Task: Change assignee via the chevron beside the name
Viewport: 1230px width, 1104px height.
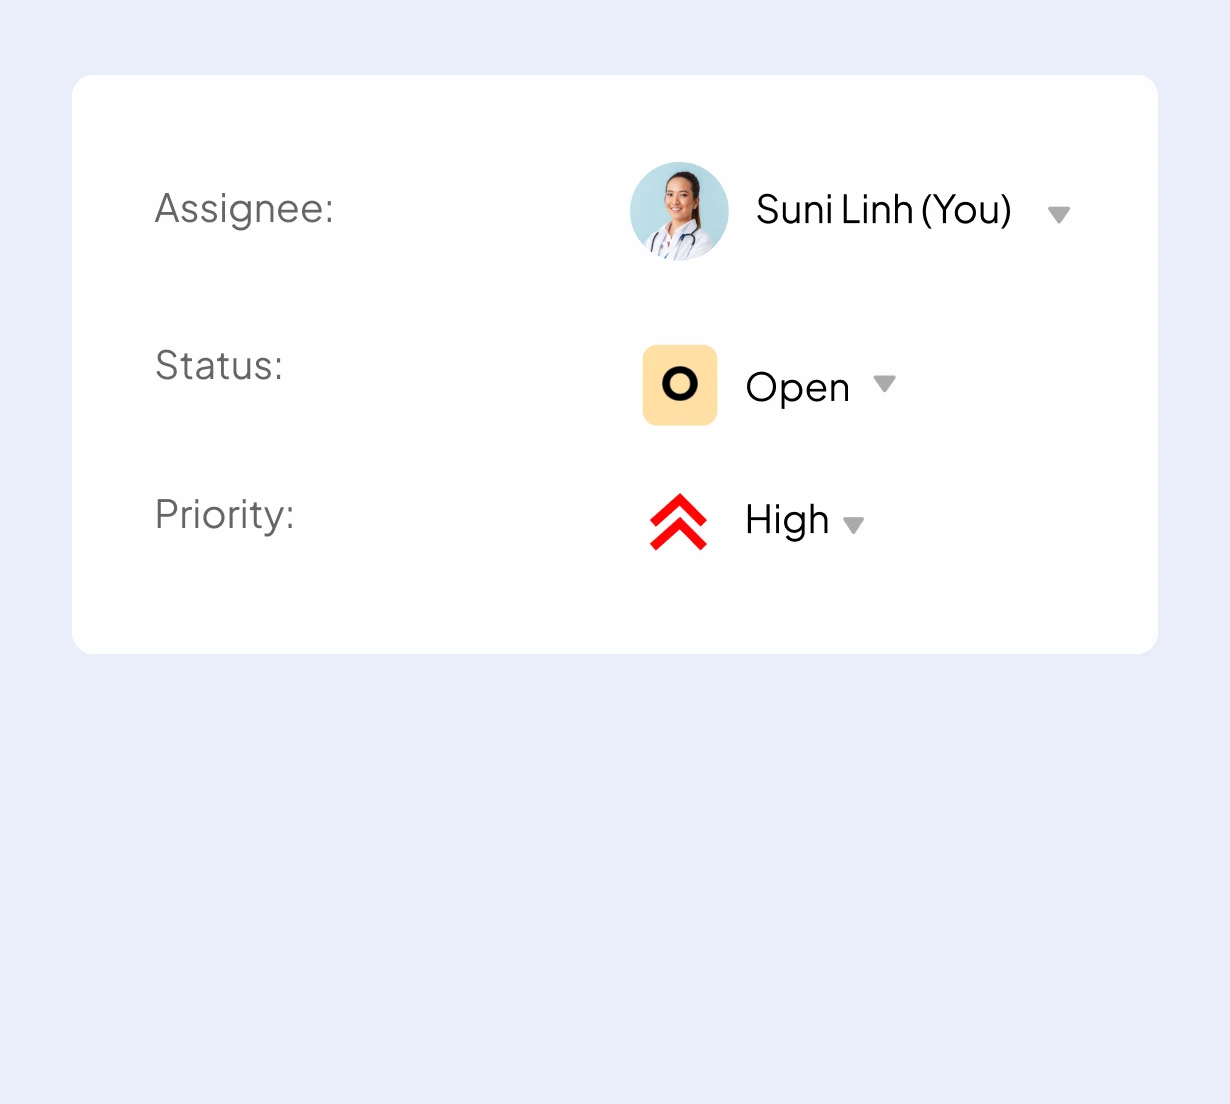Action: (x=1059, y=213)
